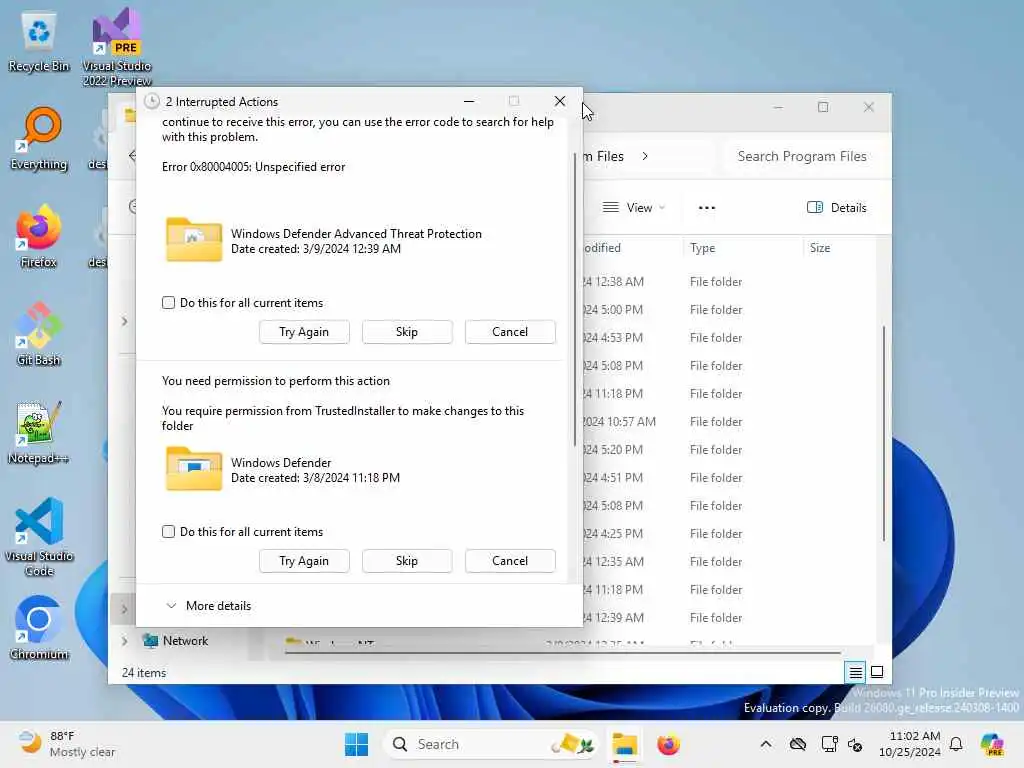1024x768 pixels.
Task: Open the Recycle Bin desktop icon
Action: 39,41
